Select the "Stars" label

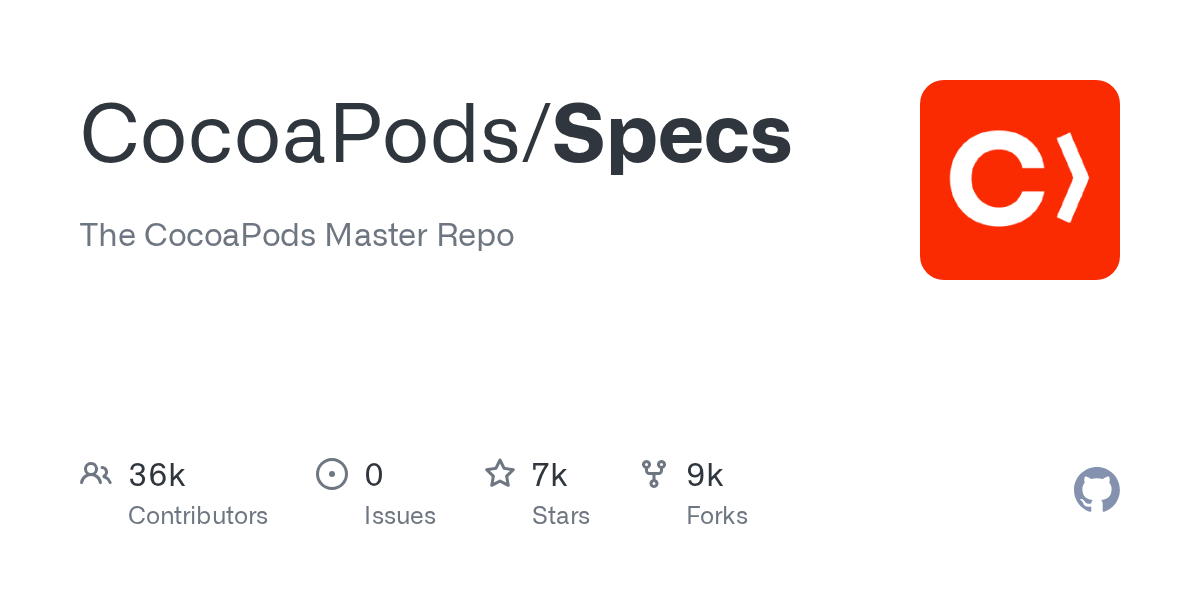click(561, 516)
